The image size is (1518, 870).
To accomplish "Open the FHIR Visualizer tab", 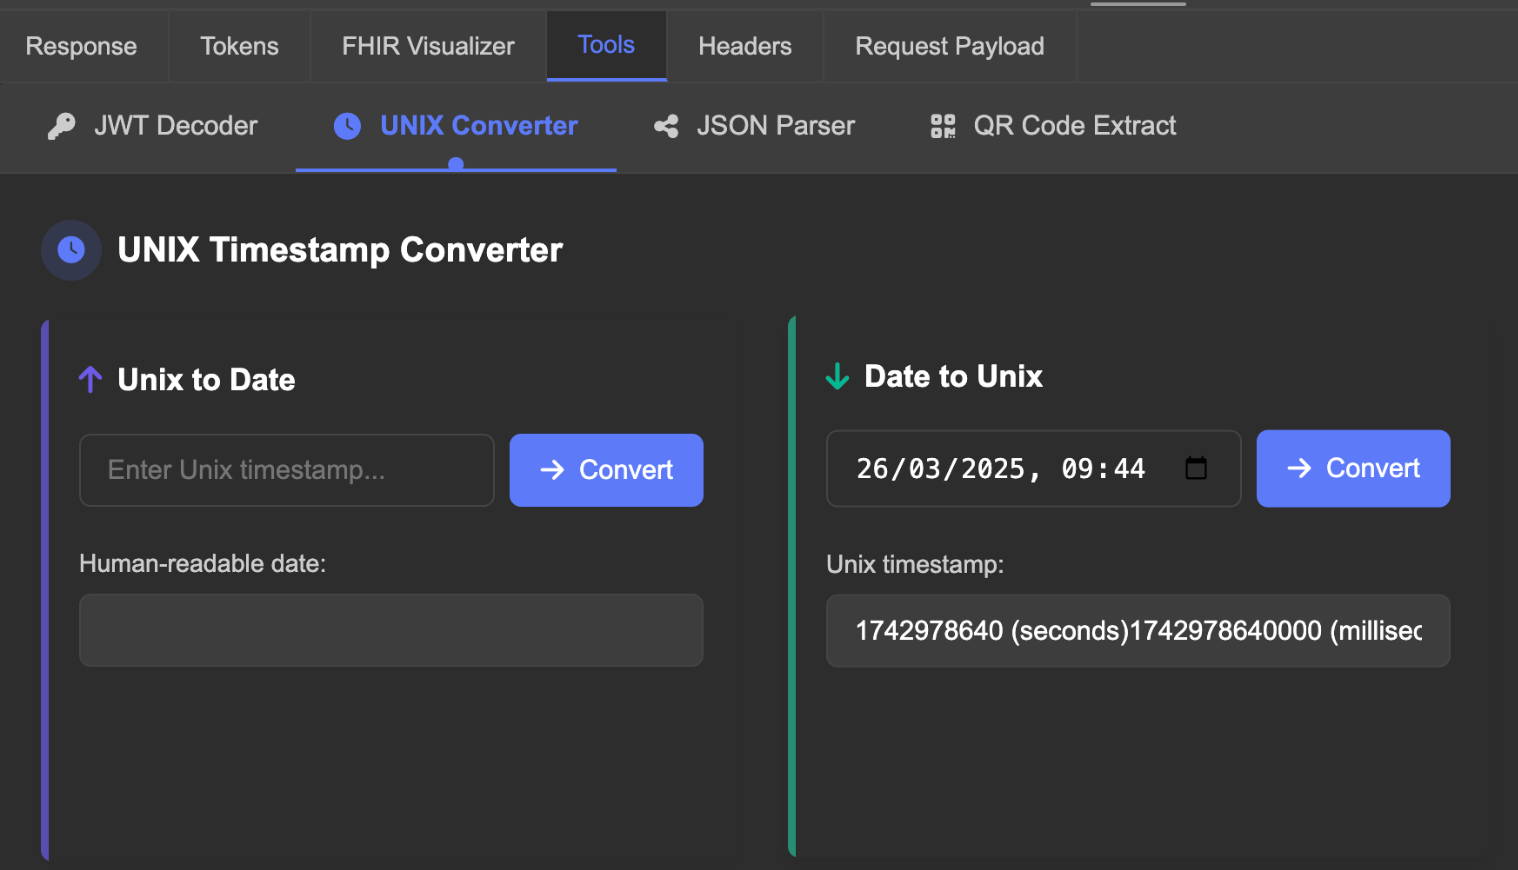I will point(427,45).
